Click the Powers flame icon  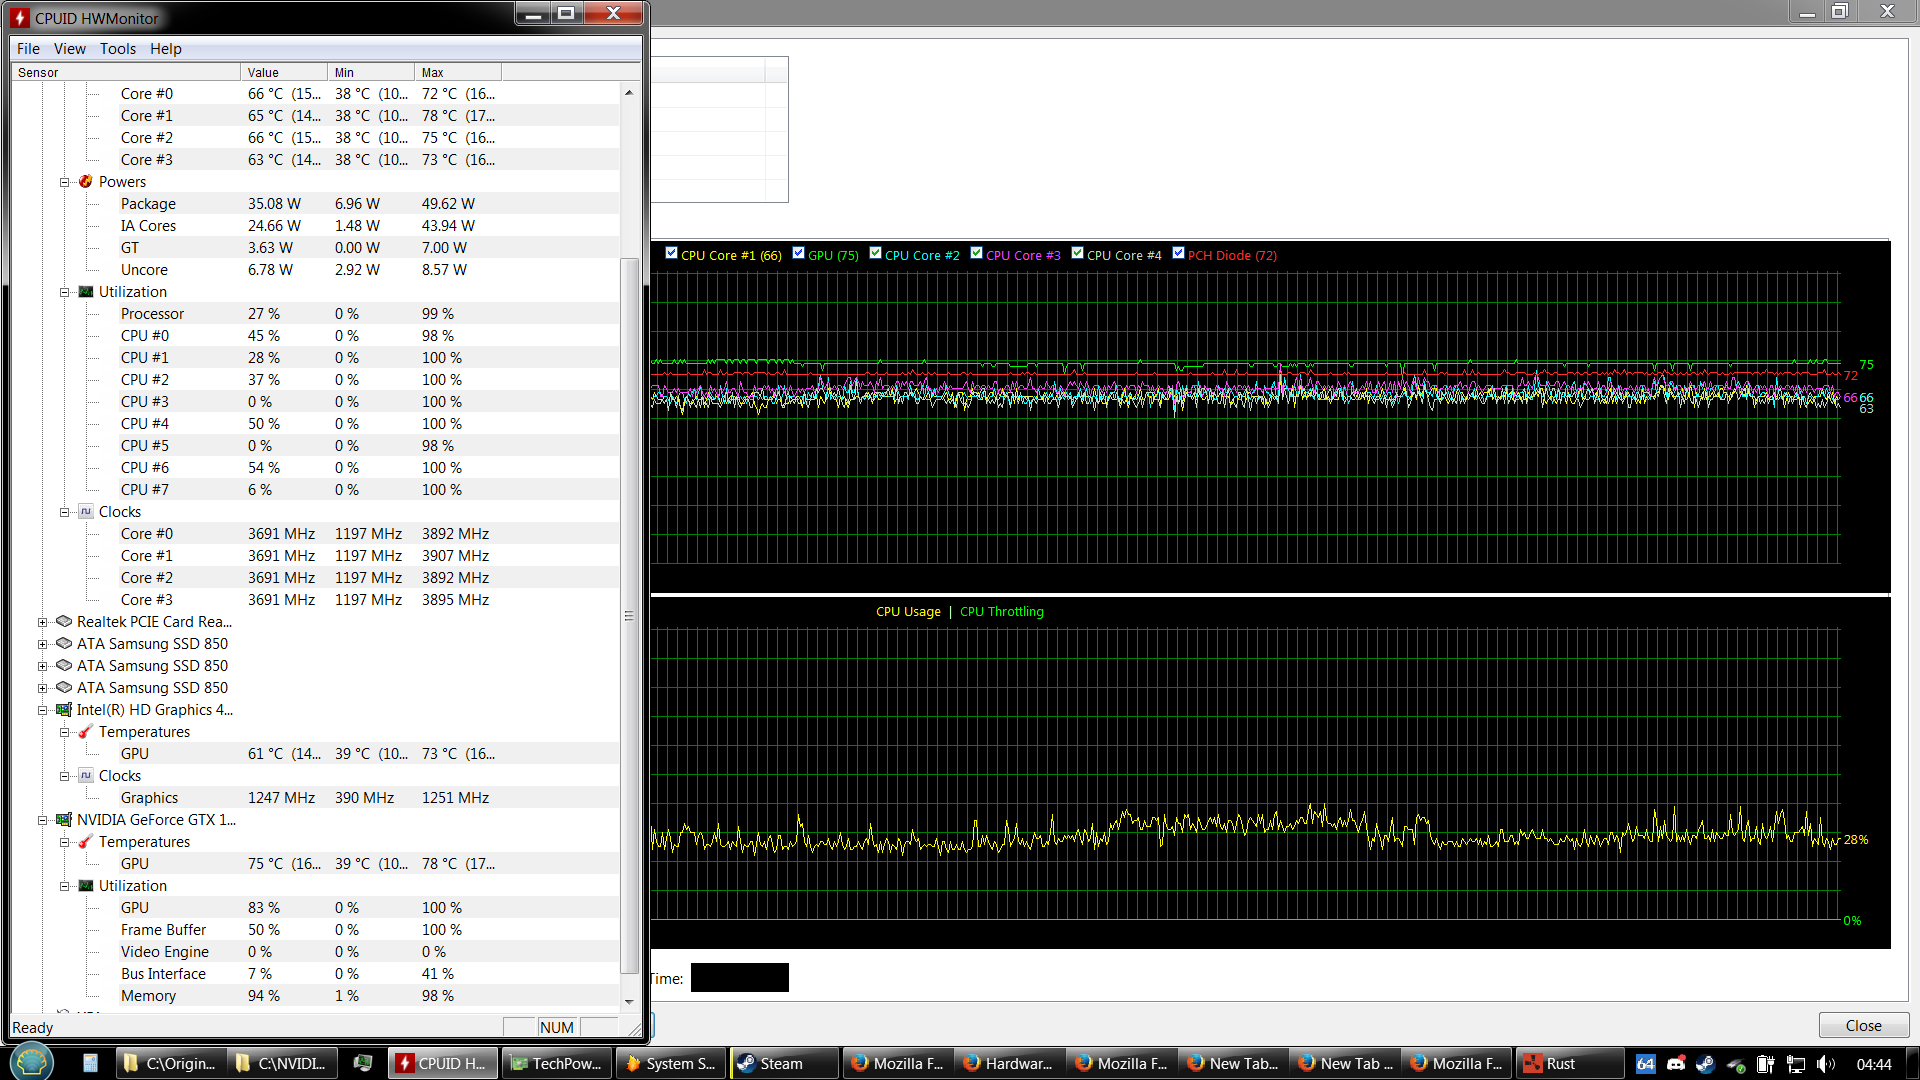click(86, 181)
